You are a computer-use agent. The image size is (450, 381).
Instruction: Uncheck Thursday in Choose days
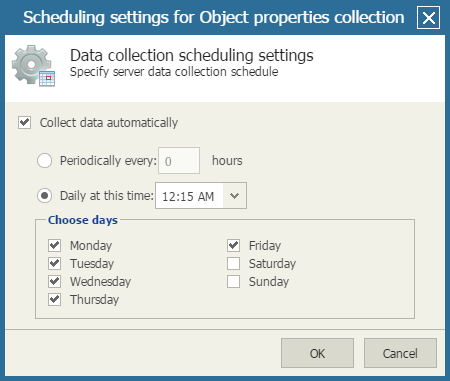[x=54, y=299]
